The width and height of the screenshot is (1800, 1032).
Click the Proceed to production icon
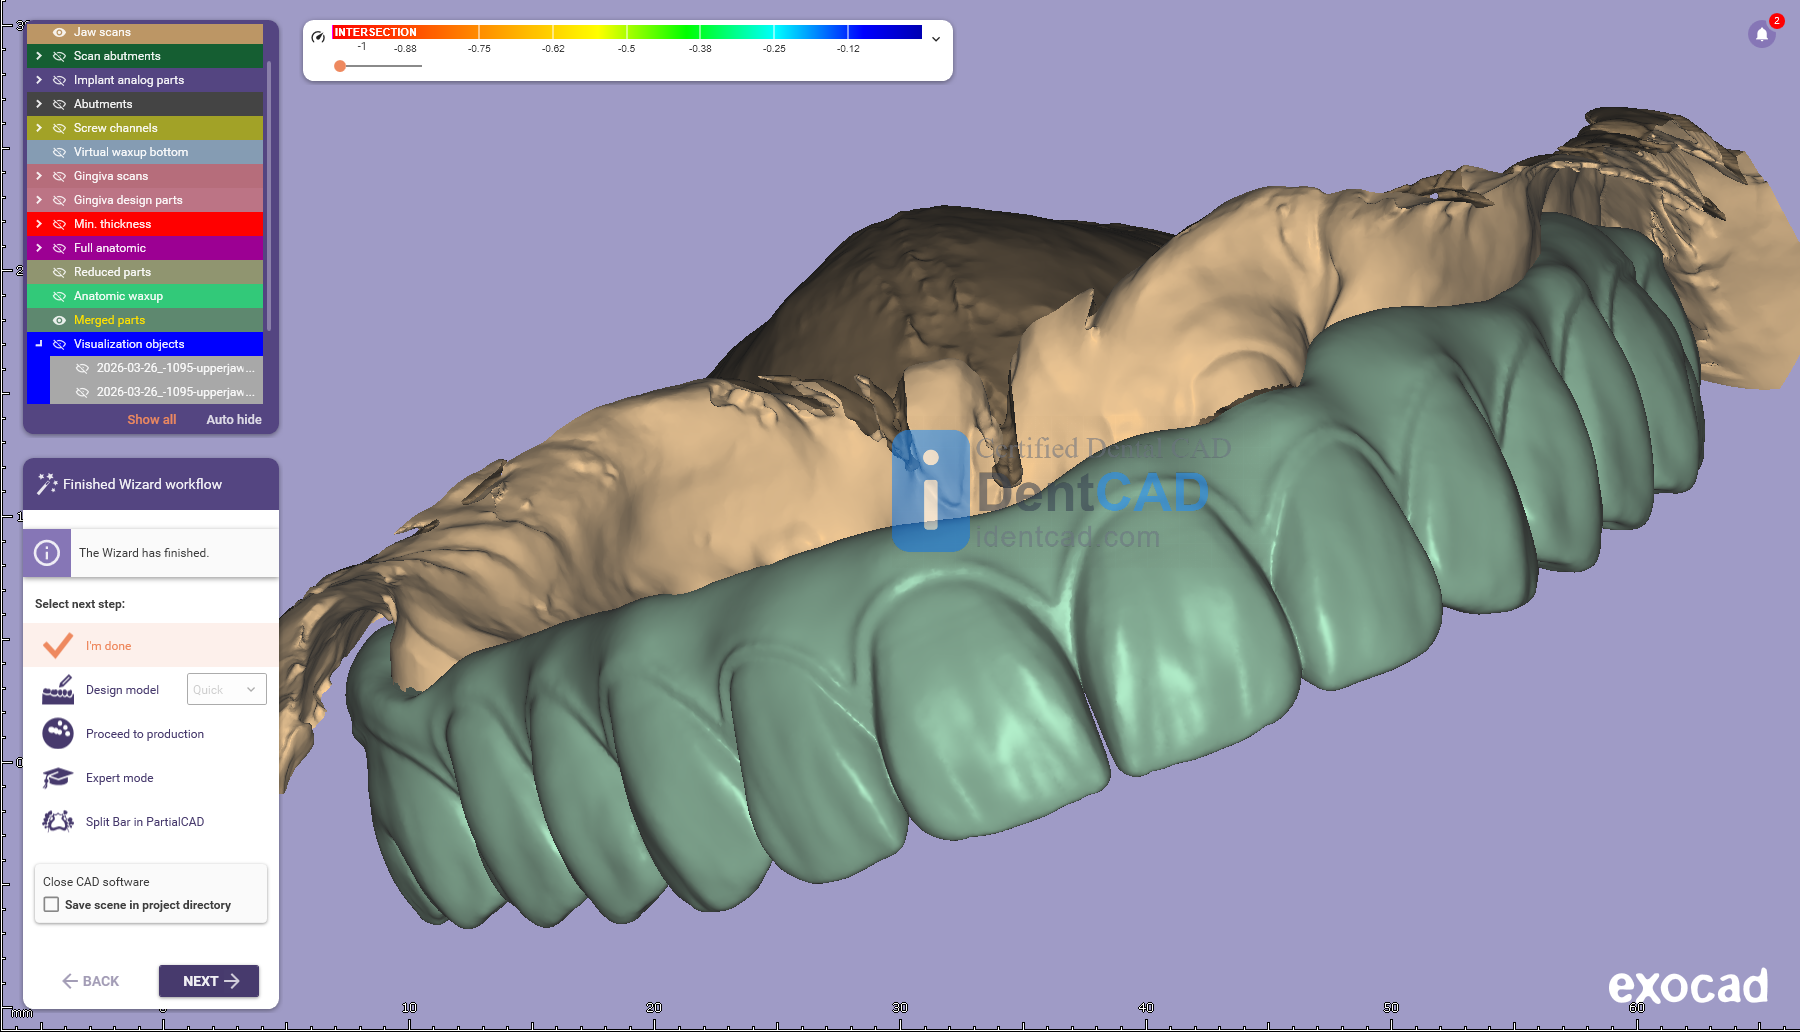58,734
